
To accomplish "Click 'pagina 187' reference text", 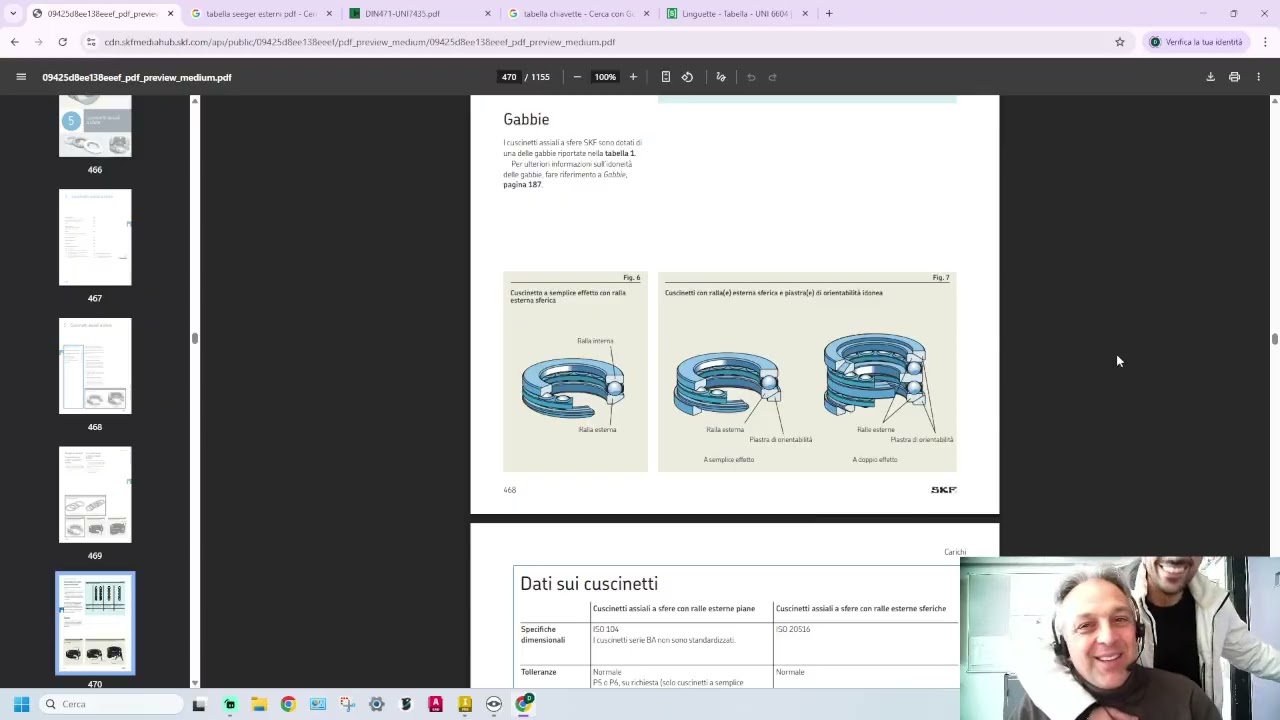I will [522, 185].
